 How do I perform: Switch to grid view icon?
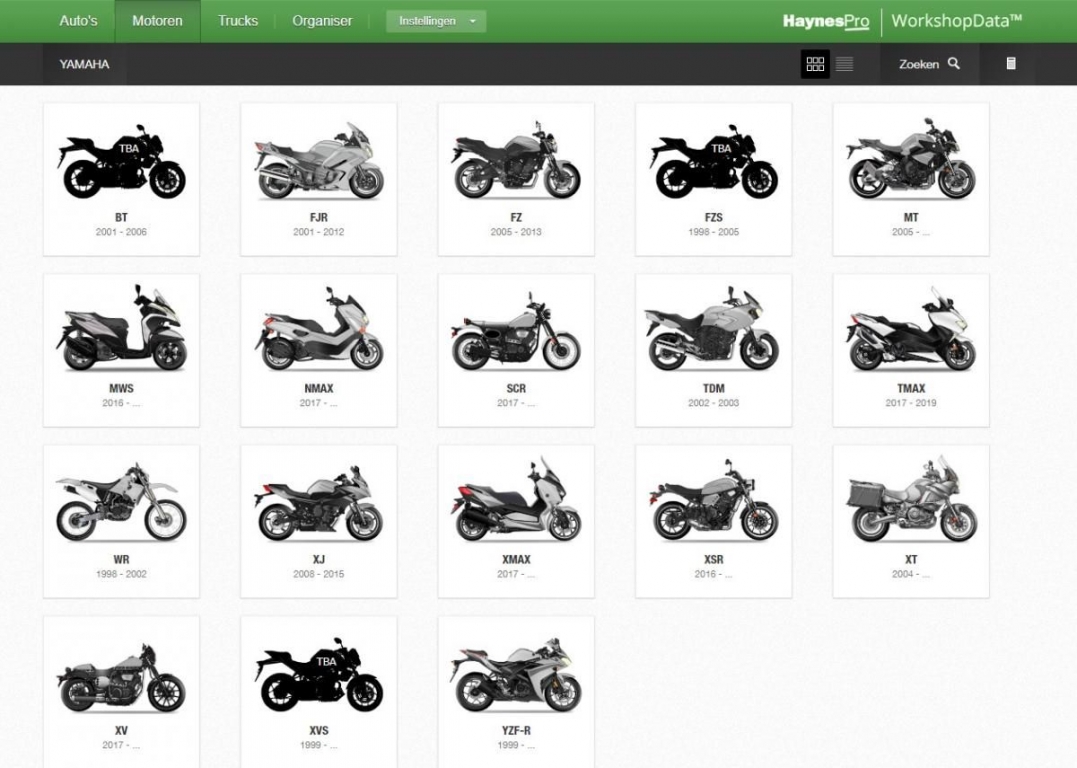click(x=815, y=64)
